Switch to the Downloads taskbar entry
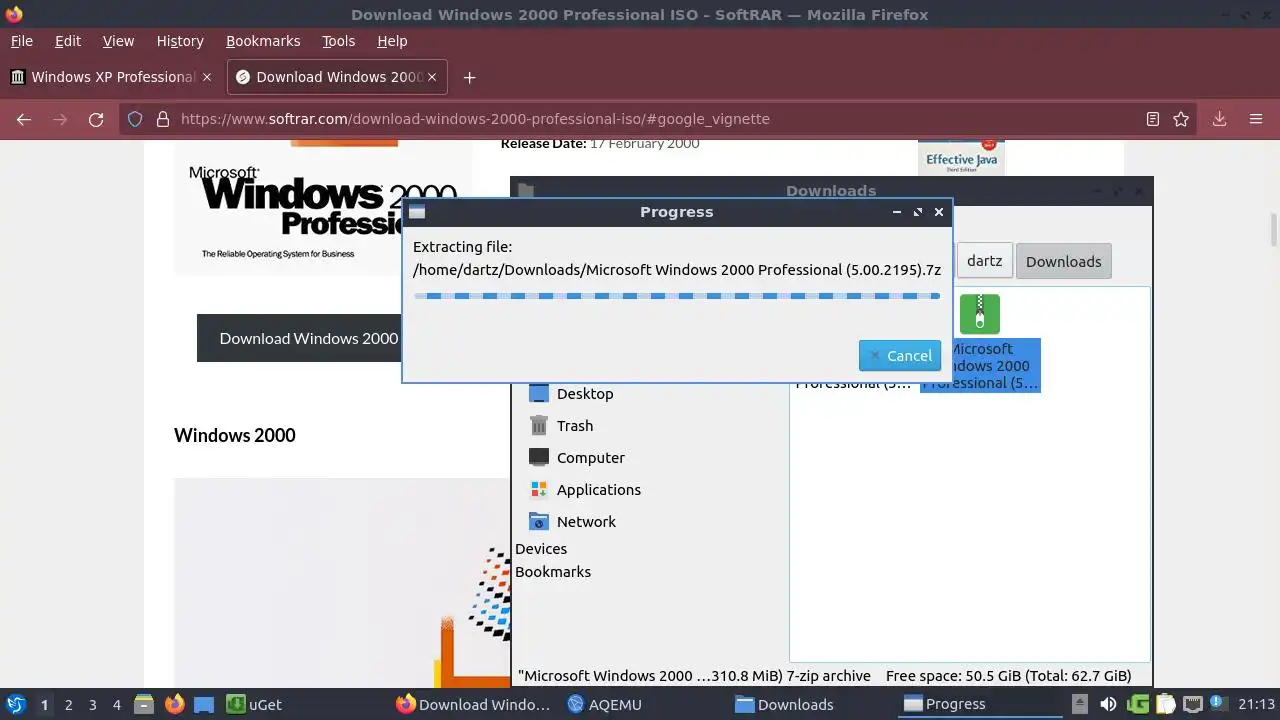This screenshot has height=720, width=1280. tap(785, 704)
